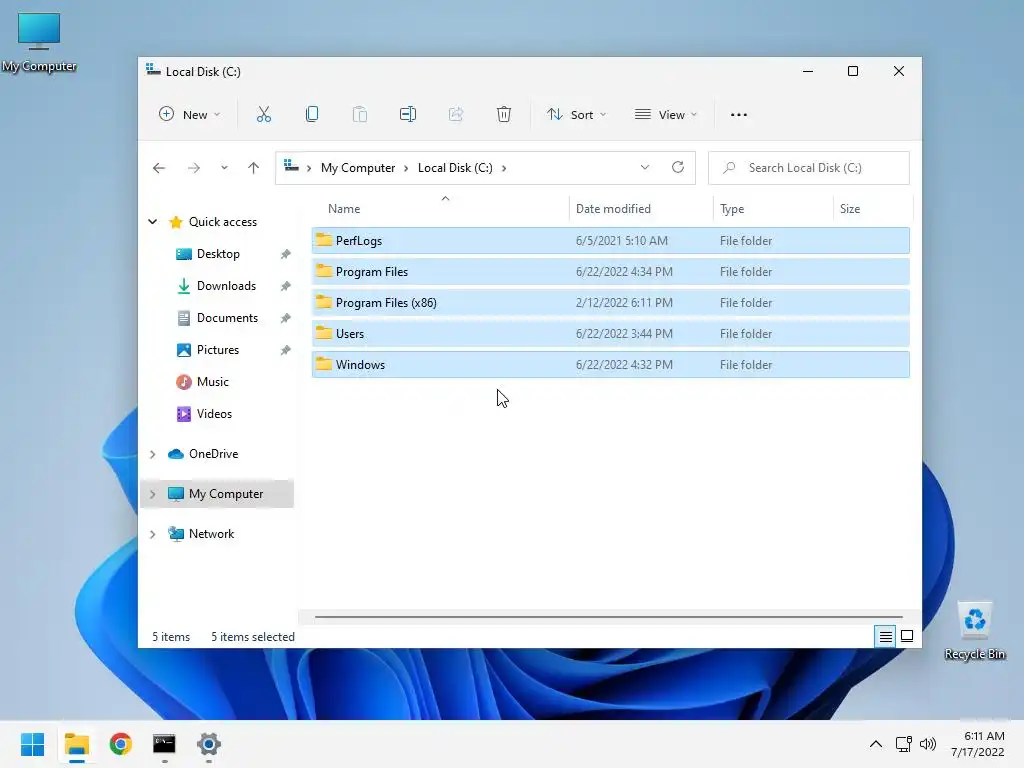Go forward with the right arrow
This screenshot has height=768, width=1024.
pos(193,168)
